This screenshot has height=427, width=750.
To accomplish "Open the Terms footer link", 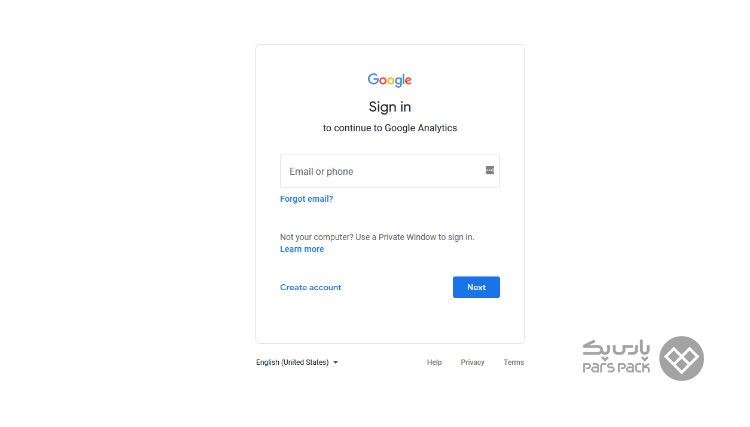I will tap(514, 362).
